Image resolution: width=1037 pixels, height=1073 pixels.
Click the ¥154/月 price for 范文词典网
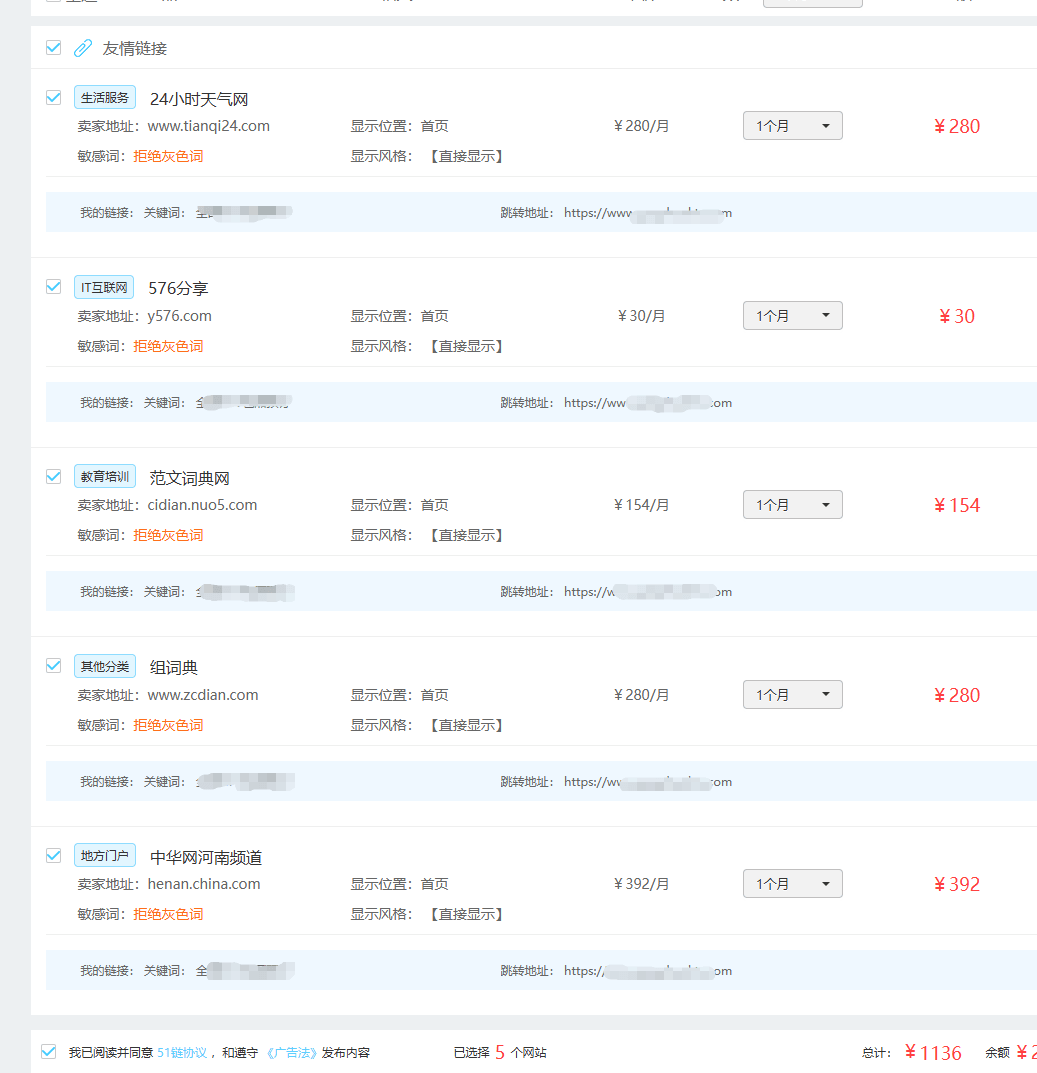click(x=641, y=505)
